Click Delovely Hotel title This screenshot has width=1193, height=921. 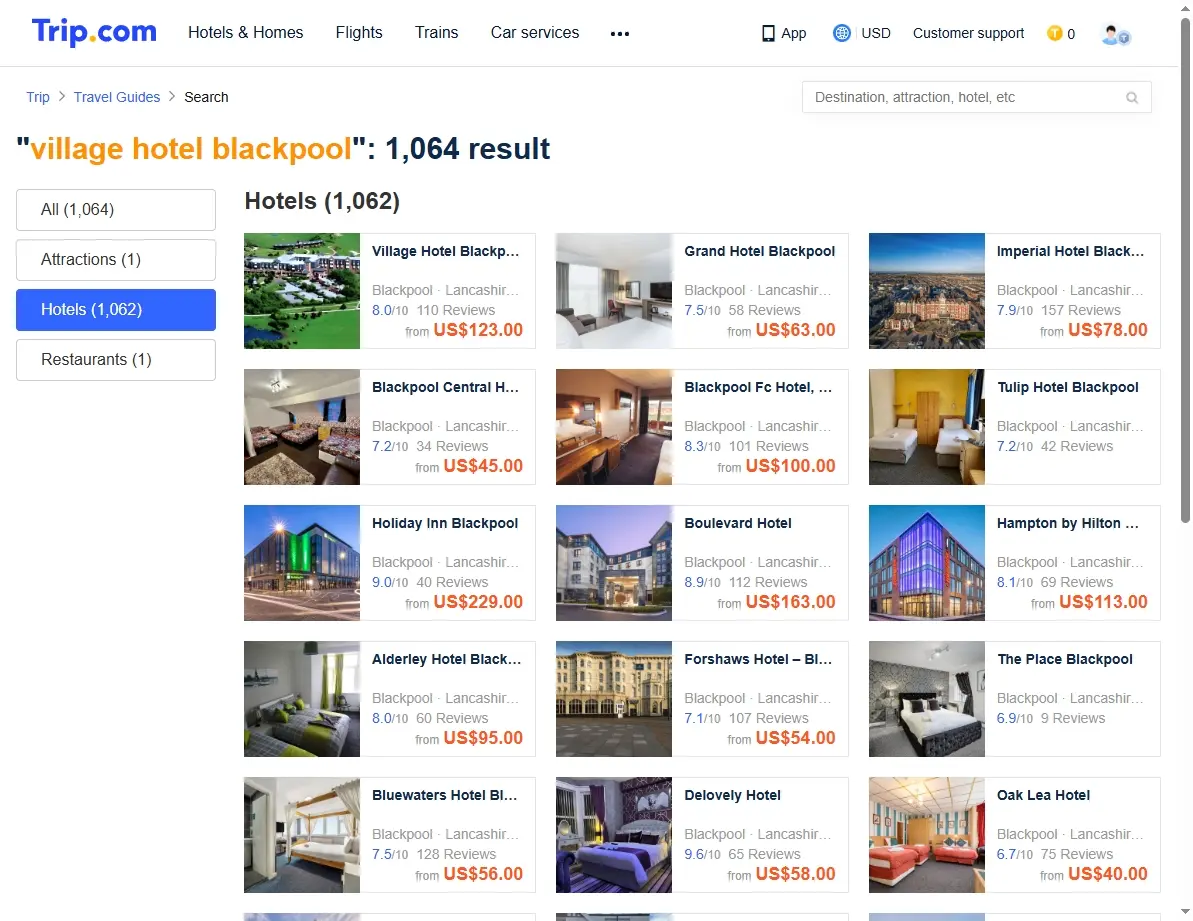point(733,796)
